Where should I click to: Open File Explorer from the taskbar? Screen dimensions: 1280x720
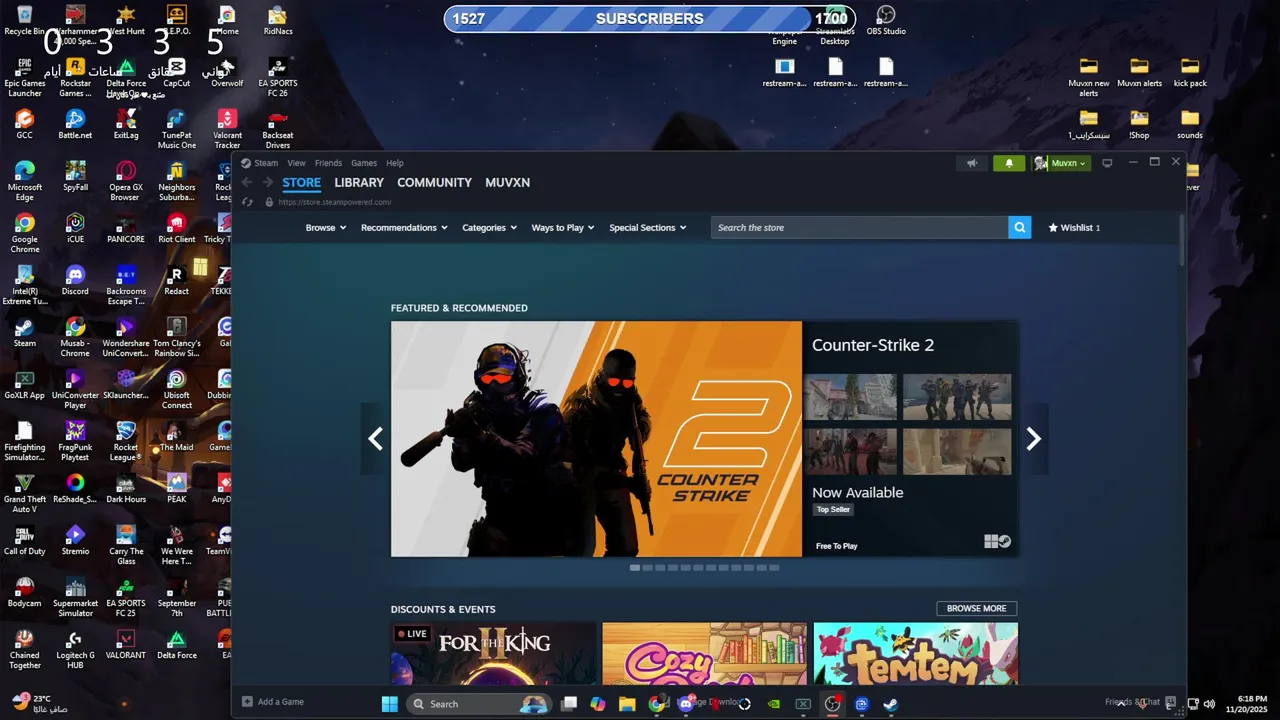pos(627,704)
